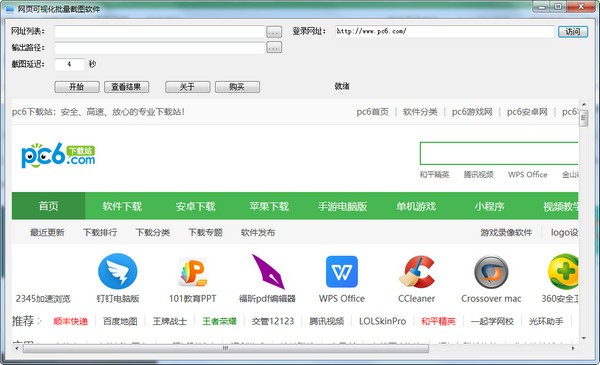Screen dimensions: 600x365
Task: Click the horizontal scrollbar left arrow
Action: coord(16,348)
